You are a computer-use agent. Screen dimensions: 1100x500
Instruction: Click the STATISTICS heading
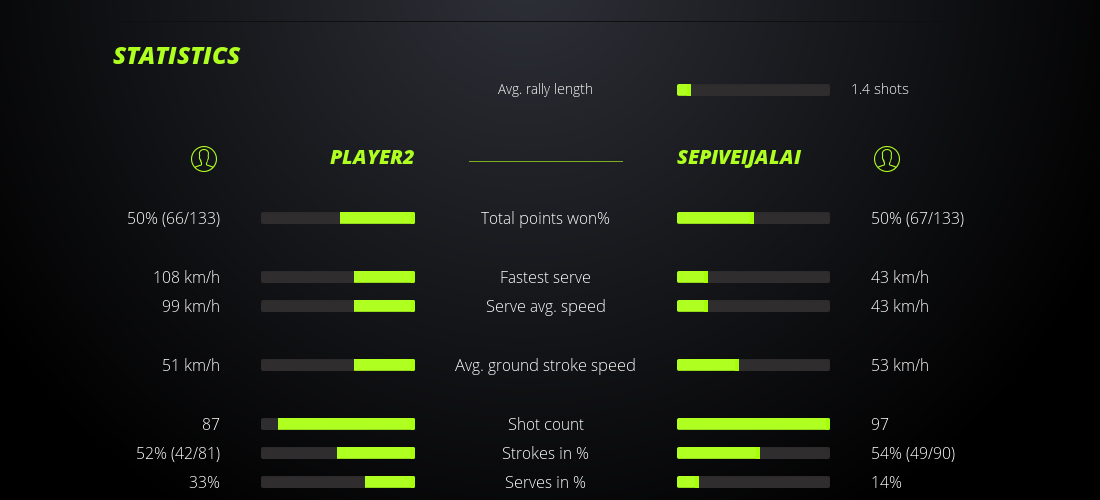click(x=177, y=56)
